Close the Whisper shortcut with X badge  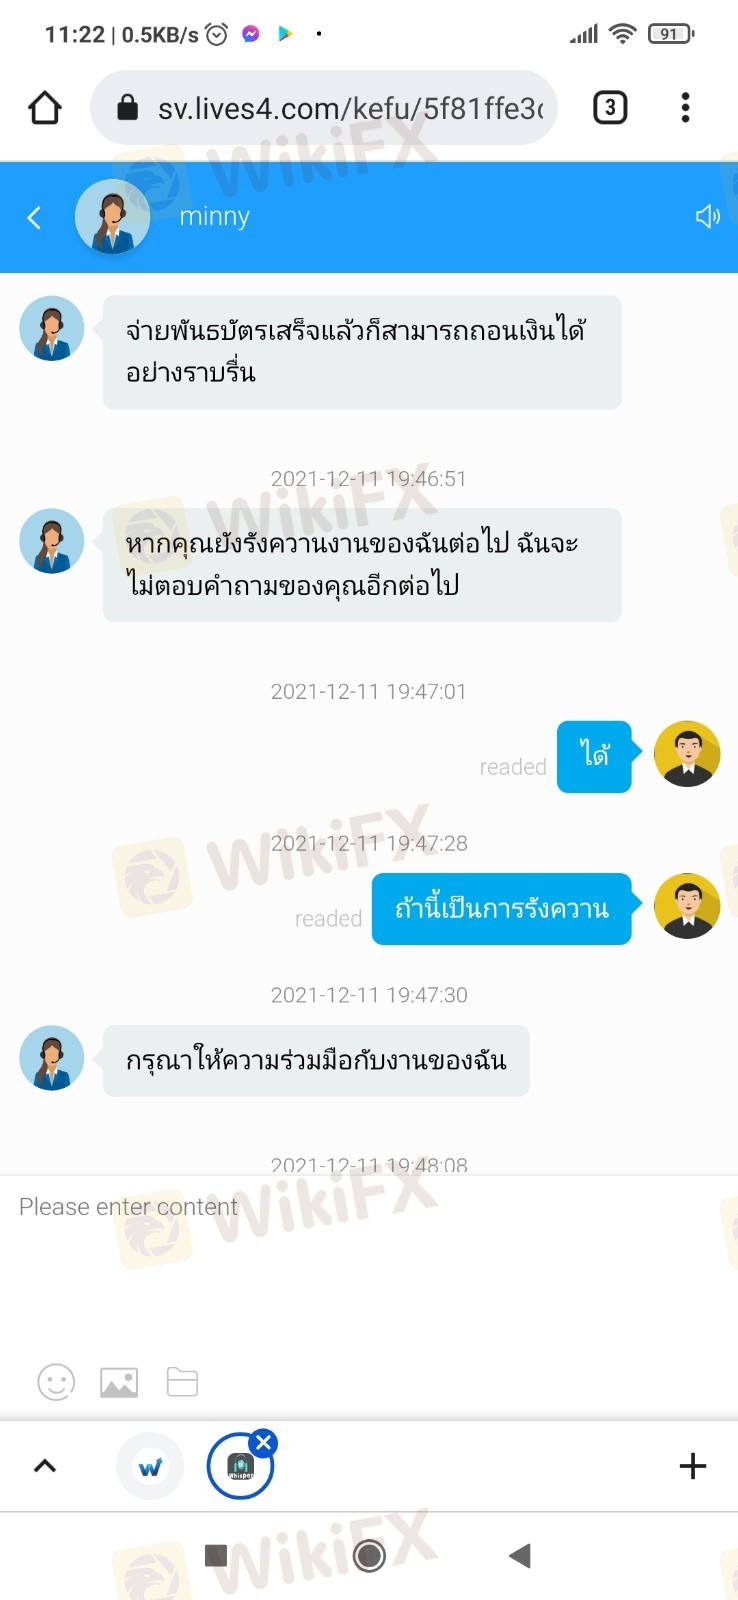tap(264, 1442)
